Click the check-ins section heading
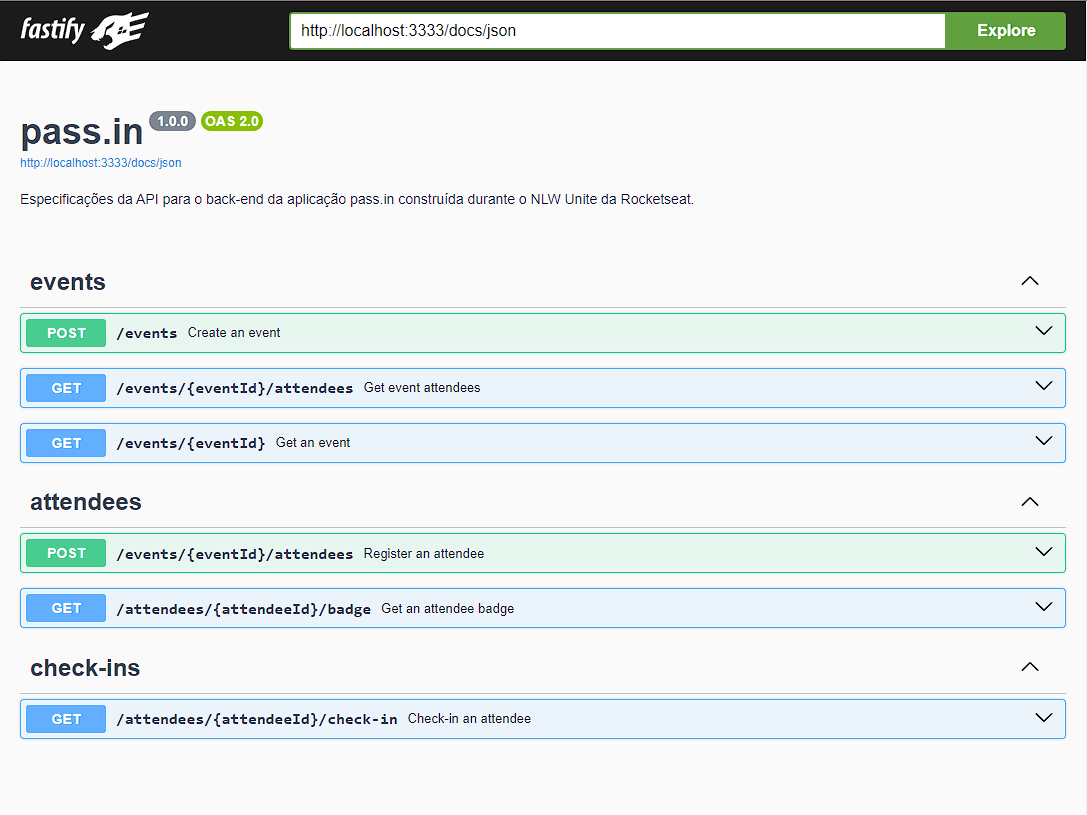Image resolution: width=1087 pixels, height=815 pixels. click(x=85, y=667)
